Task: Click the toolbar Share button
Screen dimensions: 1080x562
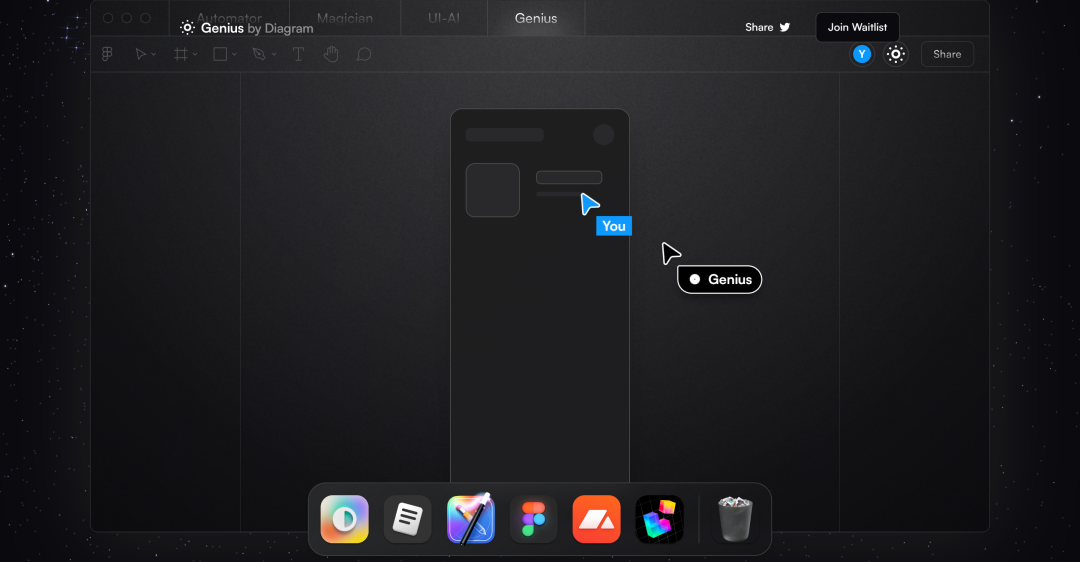Action: tap(947, 54)
